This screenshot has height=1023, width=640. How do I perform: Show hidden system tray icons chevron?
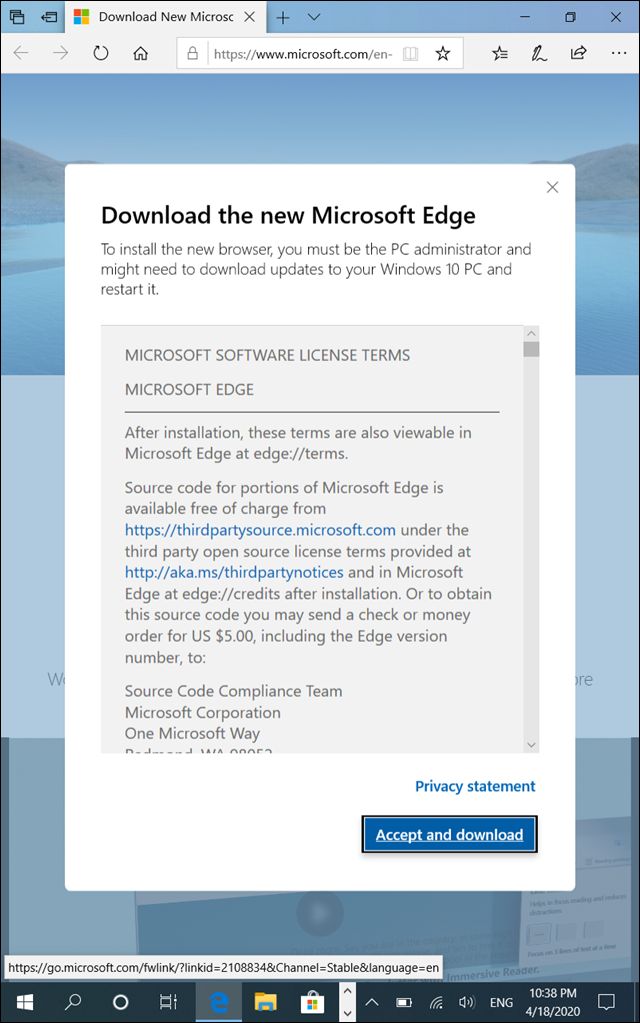click(x=371, y=1002)
